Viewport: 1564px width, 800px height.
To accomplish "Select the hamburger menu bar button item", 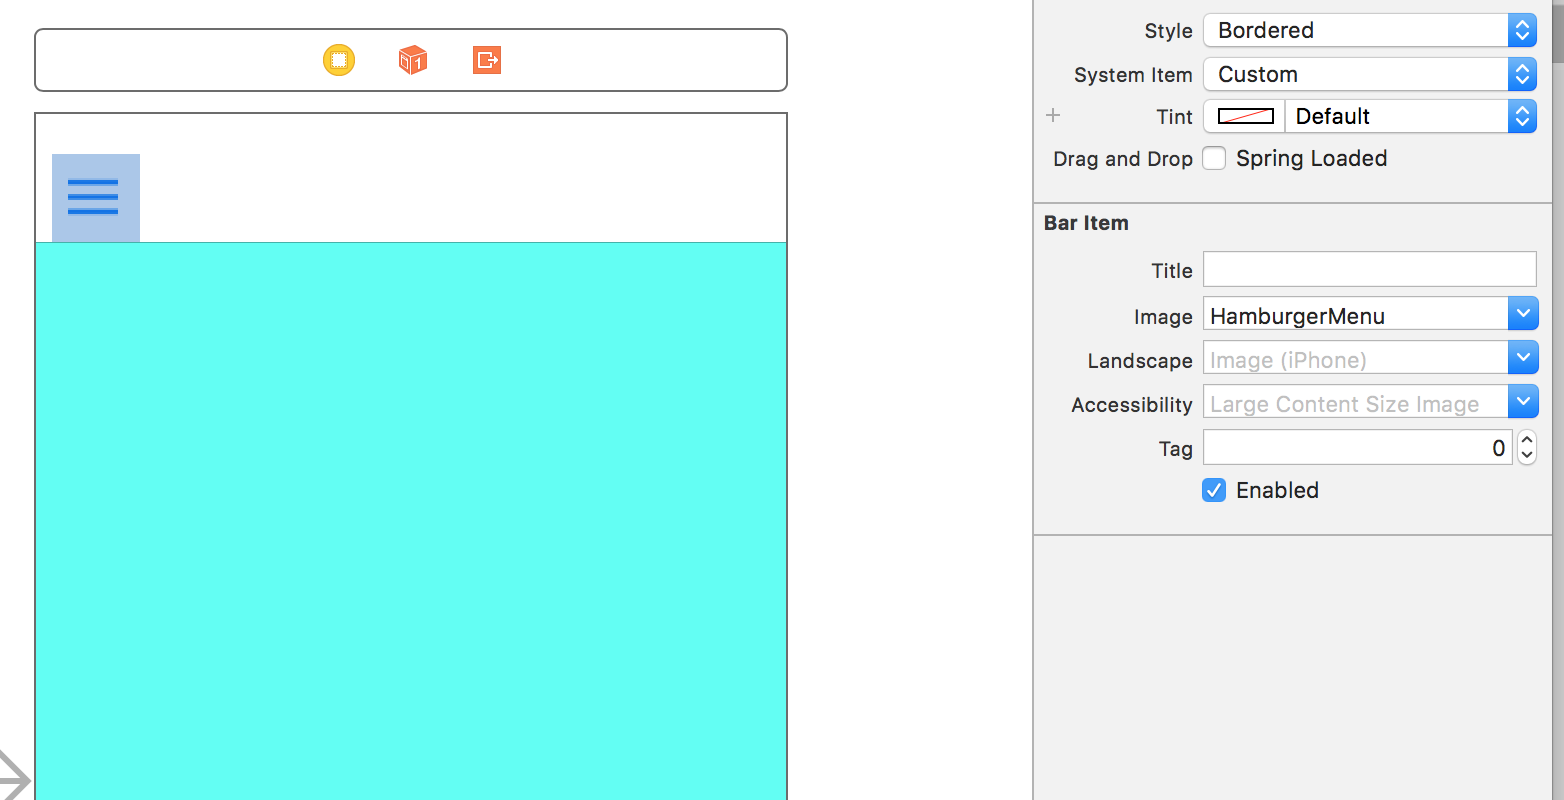I will (93, 197).
